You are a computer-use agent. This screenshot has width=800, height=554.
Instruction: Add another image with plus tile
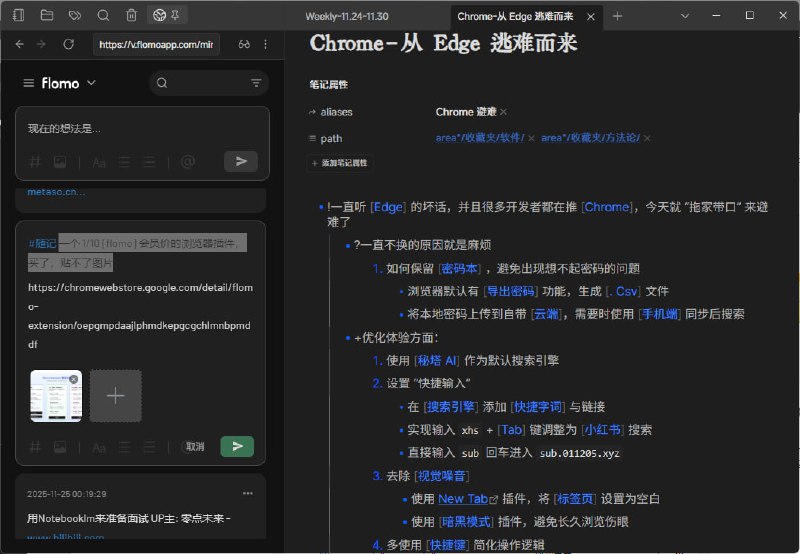click(x=115, y=396)
